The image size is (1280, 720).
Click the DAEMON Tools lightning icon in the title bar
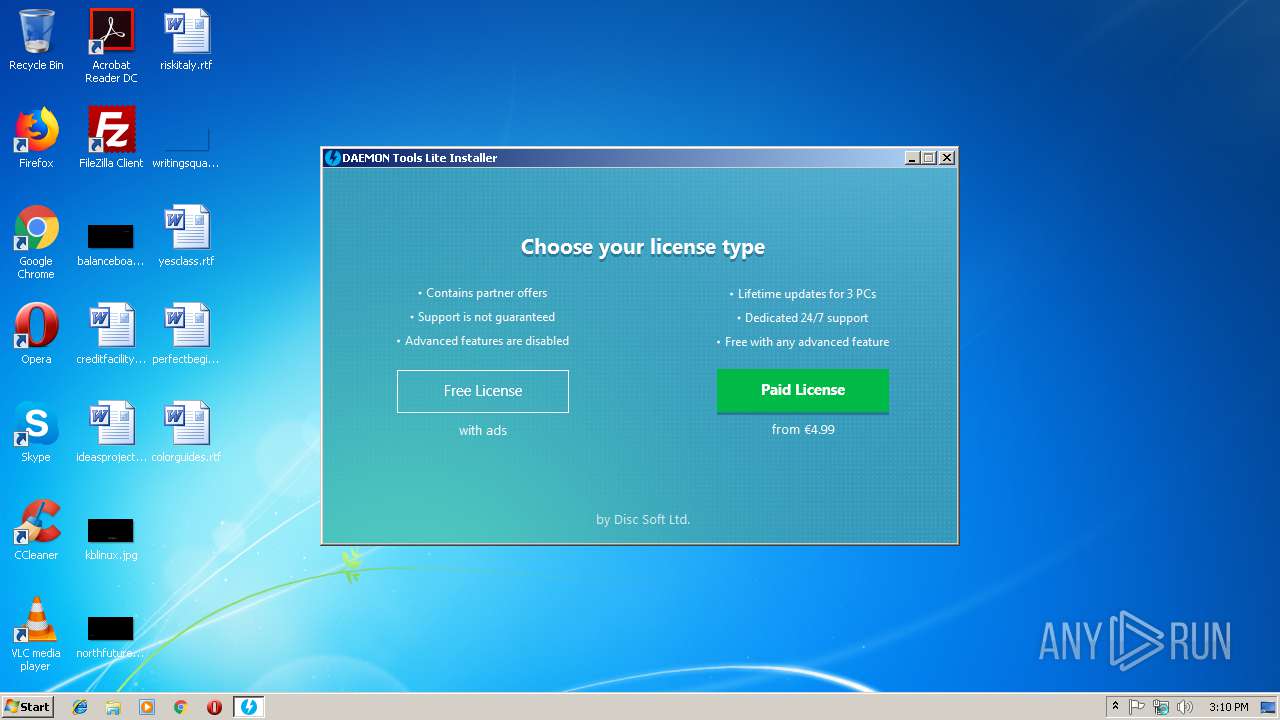pyautogui.click(x=333, y=158)
